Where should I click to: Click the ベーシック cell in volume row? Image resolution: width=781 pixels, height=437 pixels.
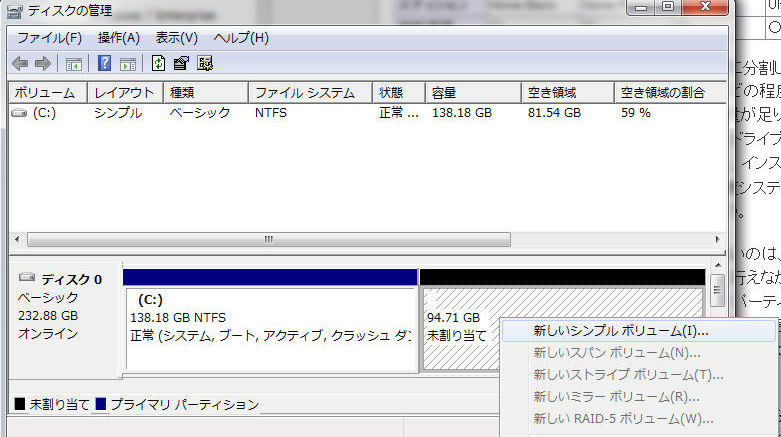200,113
